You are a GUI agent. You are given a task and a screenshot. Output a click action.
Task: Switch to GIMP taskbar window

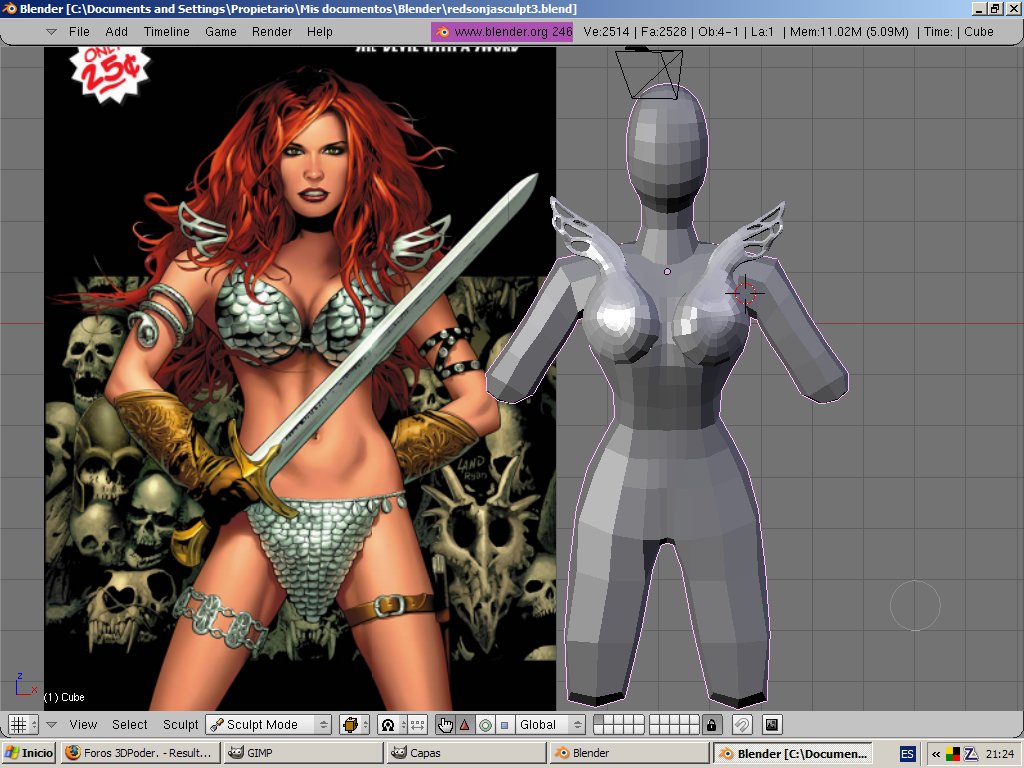coord(302,753)
